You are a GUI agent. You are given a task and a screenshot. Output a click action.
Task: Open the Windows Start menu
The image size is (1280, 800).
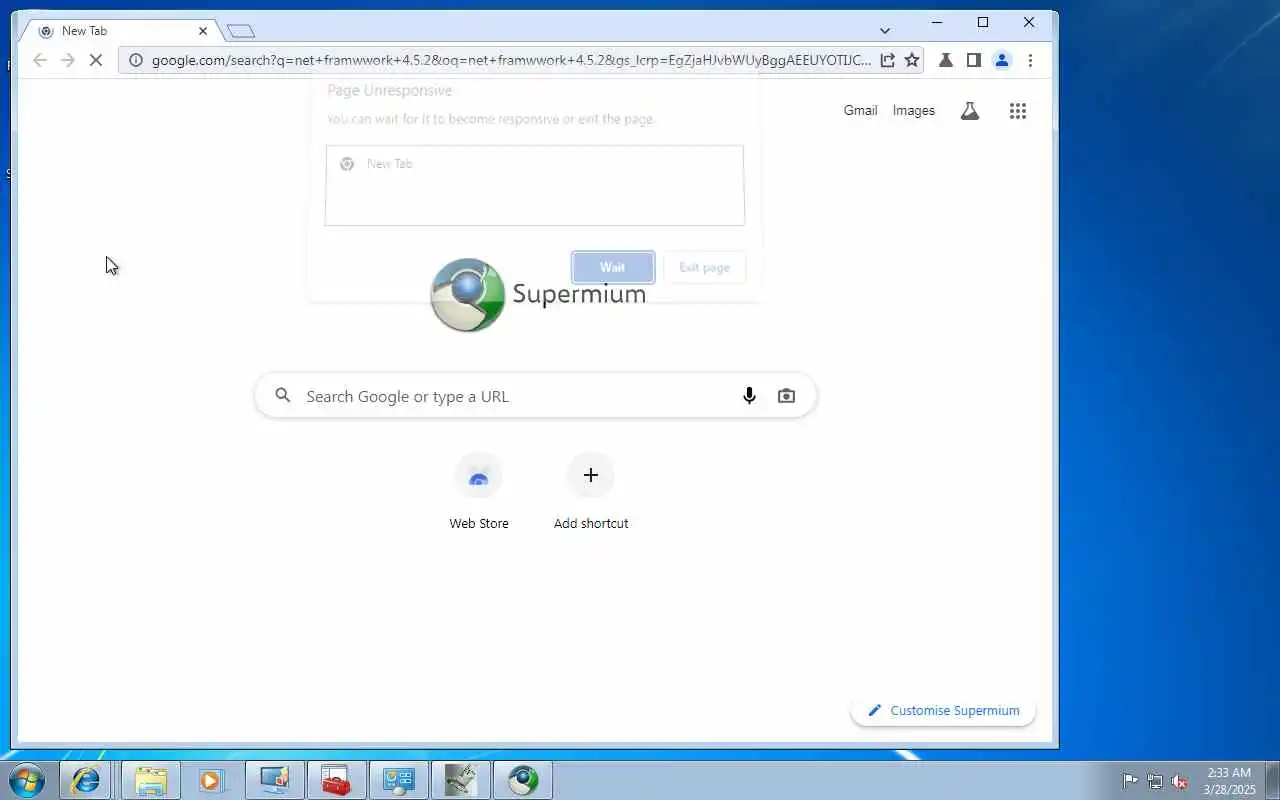(27, 780)
